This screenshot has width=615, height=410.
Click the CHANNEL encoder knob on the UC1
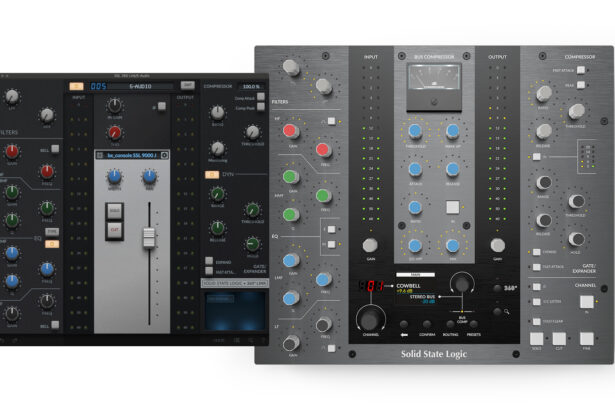[370, 319]
